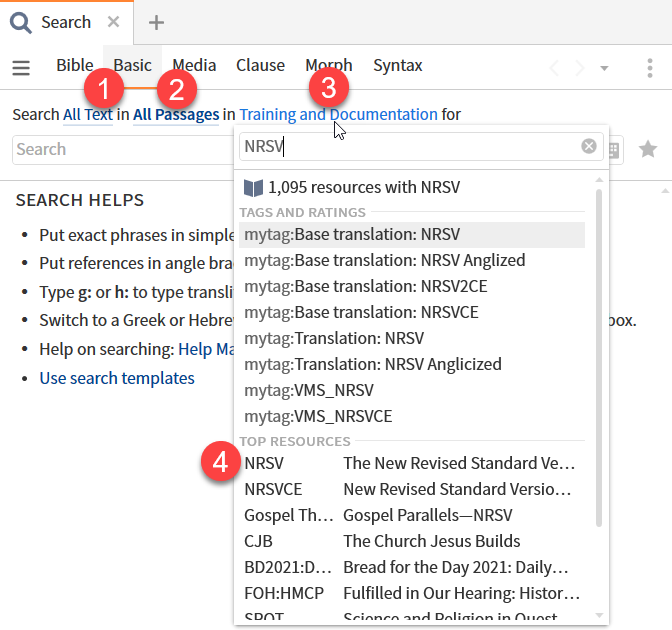Select mytag:Translation: NRSV Anglicized

(x=412, y=364)
